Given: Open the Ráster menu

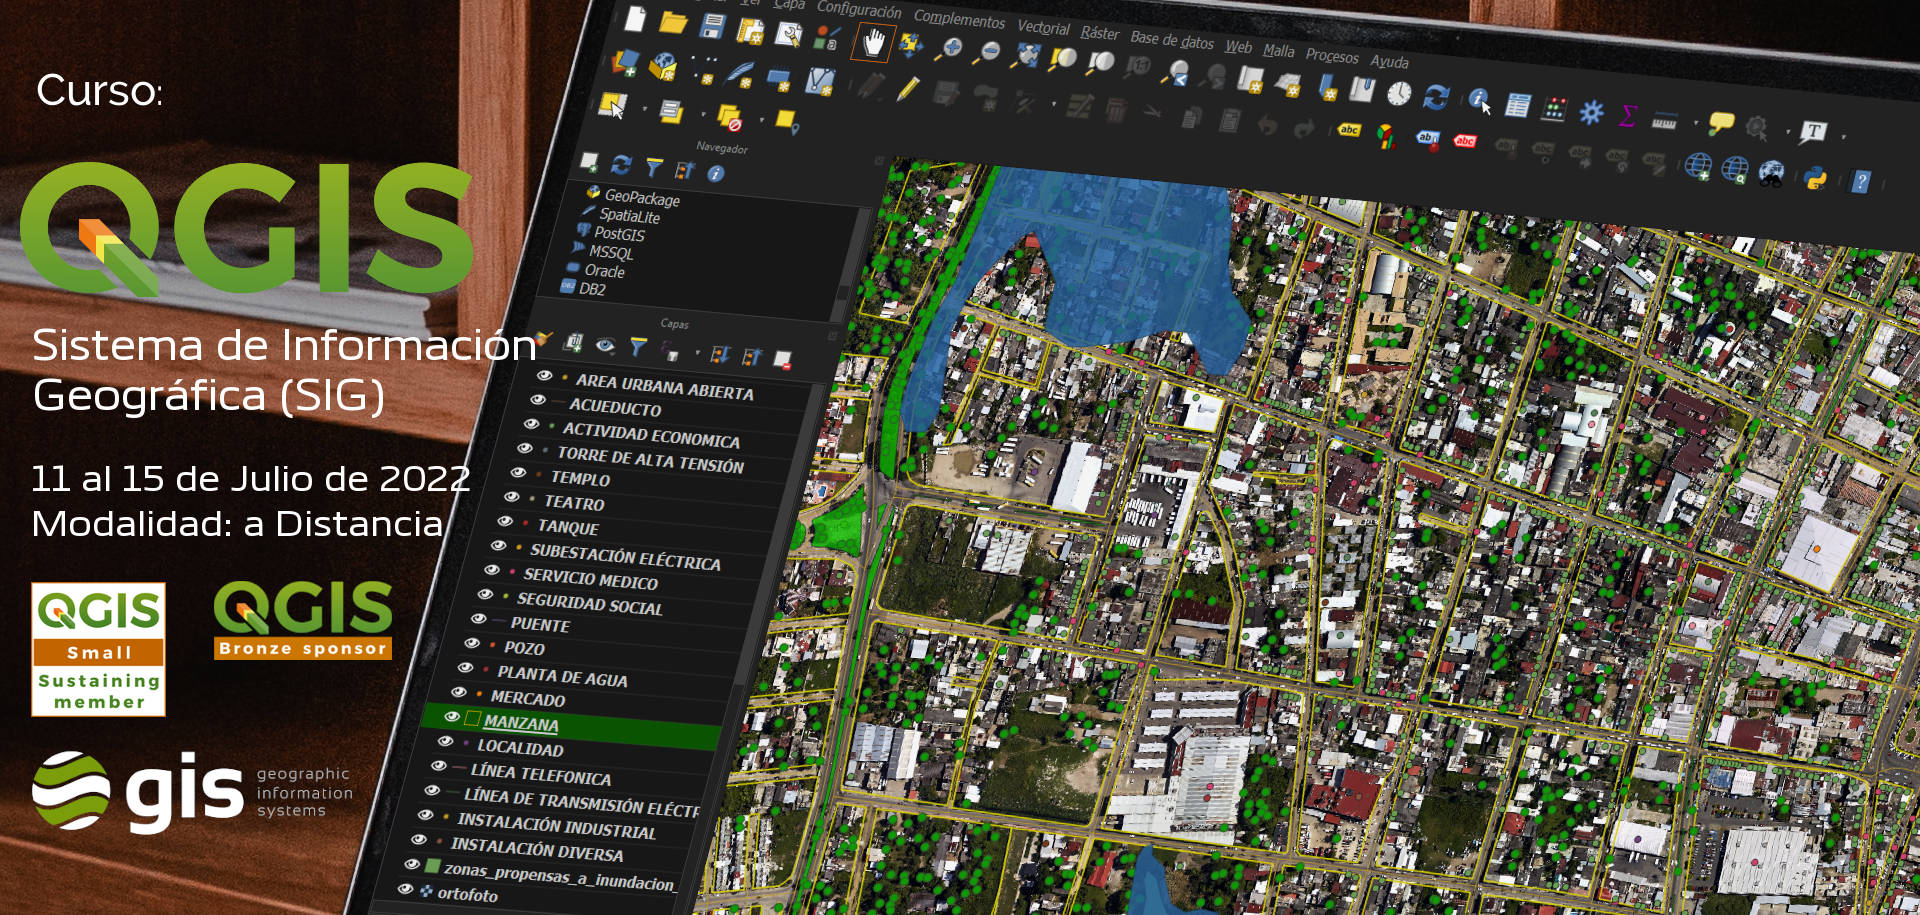Looking at the screenshot, I should point(1100,32).
